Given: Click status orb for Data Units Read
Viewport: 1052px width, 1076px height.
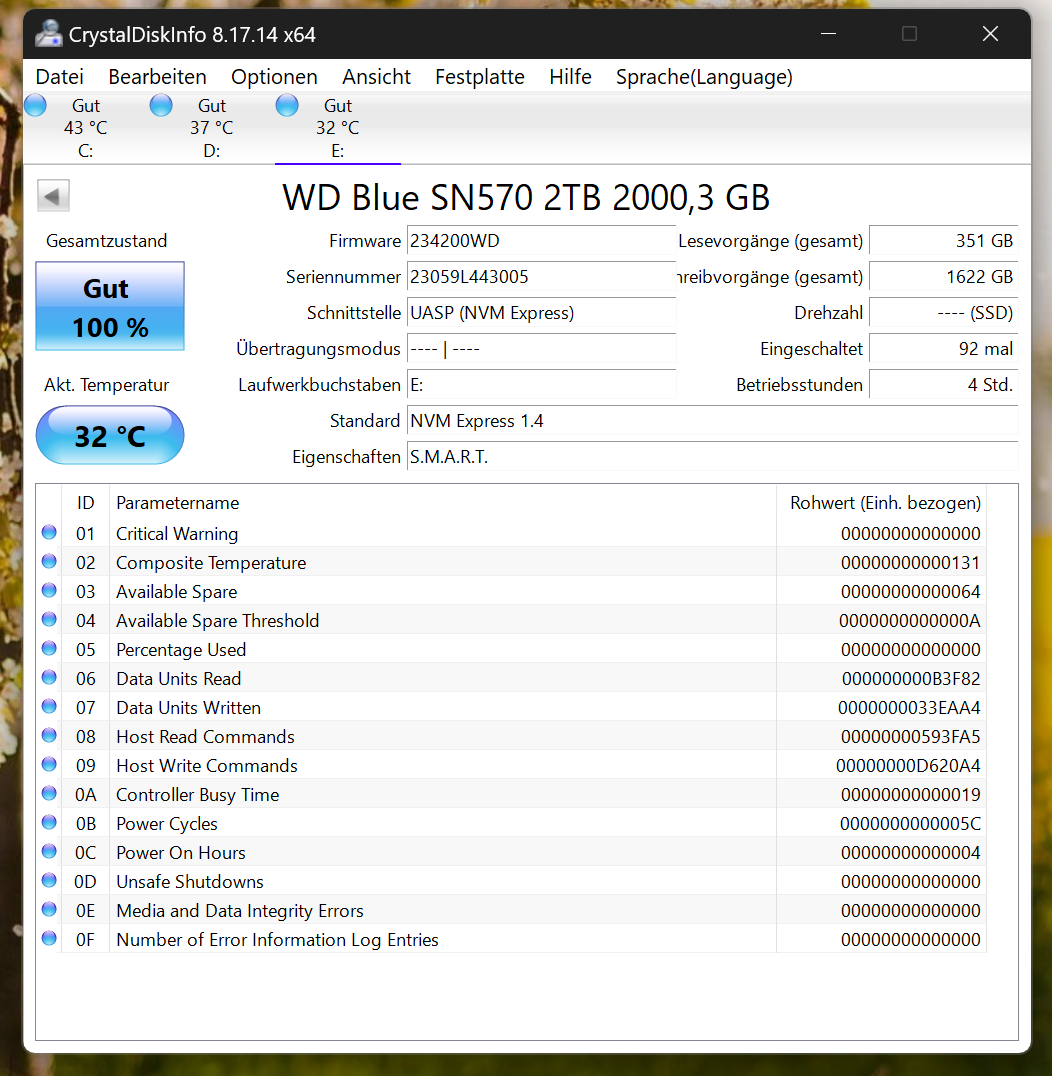Looking at the screenshot, I should pyautogui.click(x=49, y=677).
